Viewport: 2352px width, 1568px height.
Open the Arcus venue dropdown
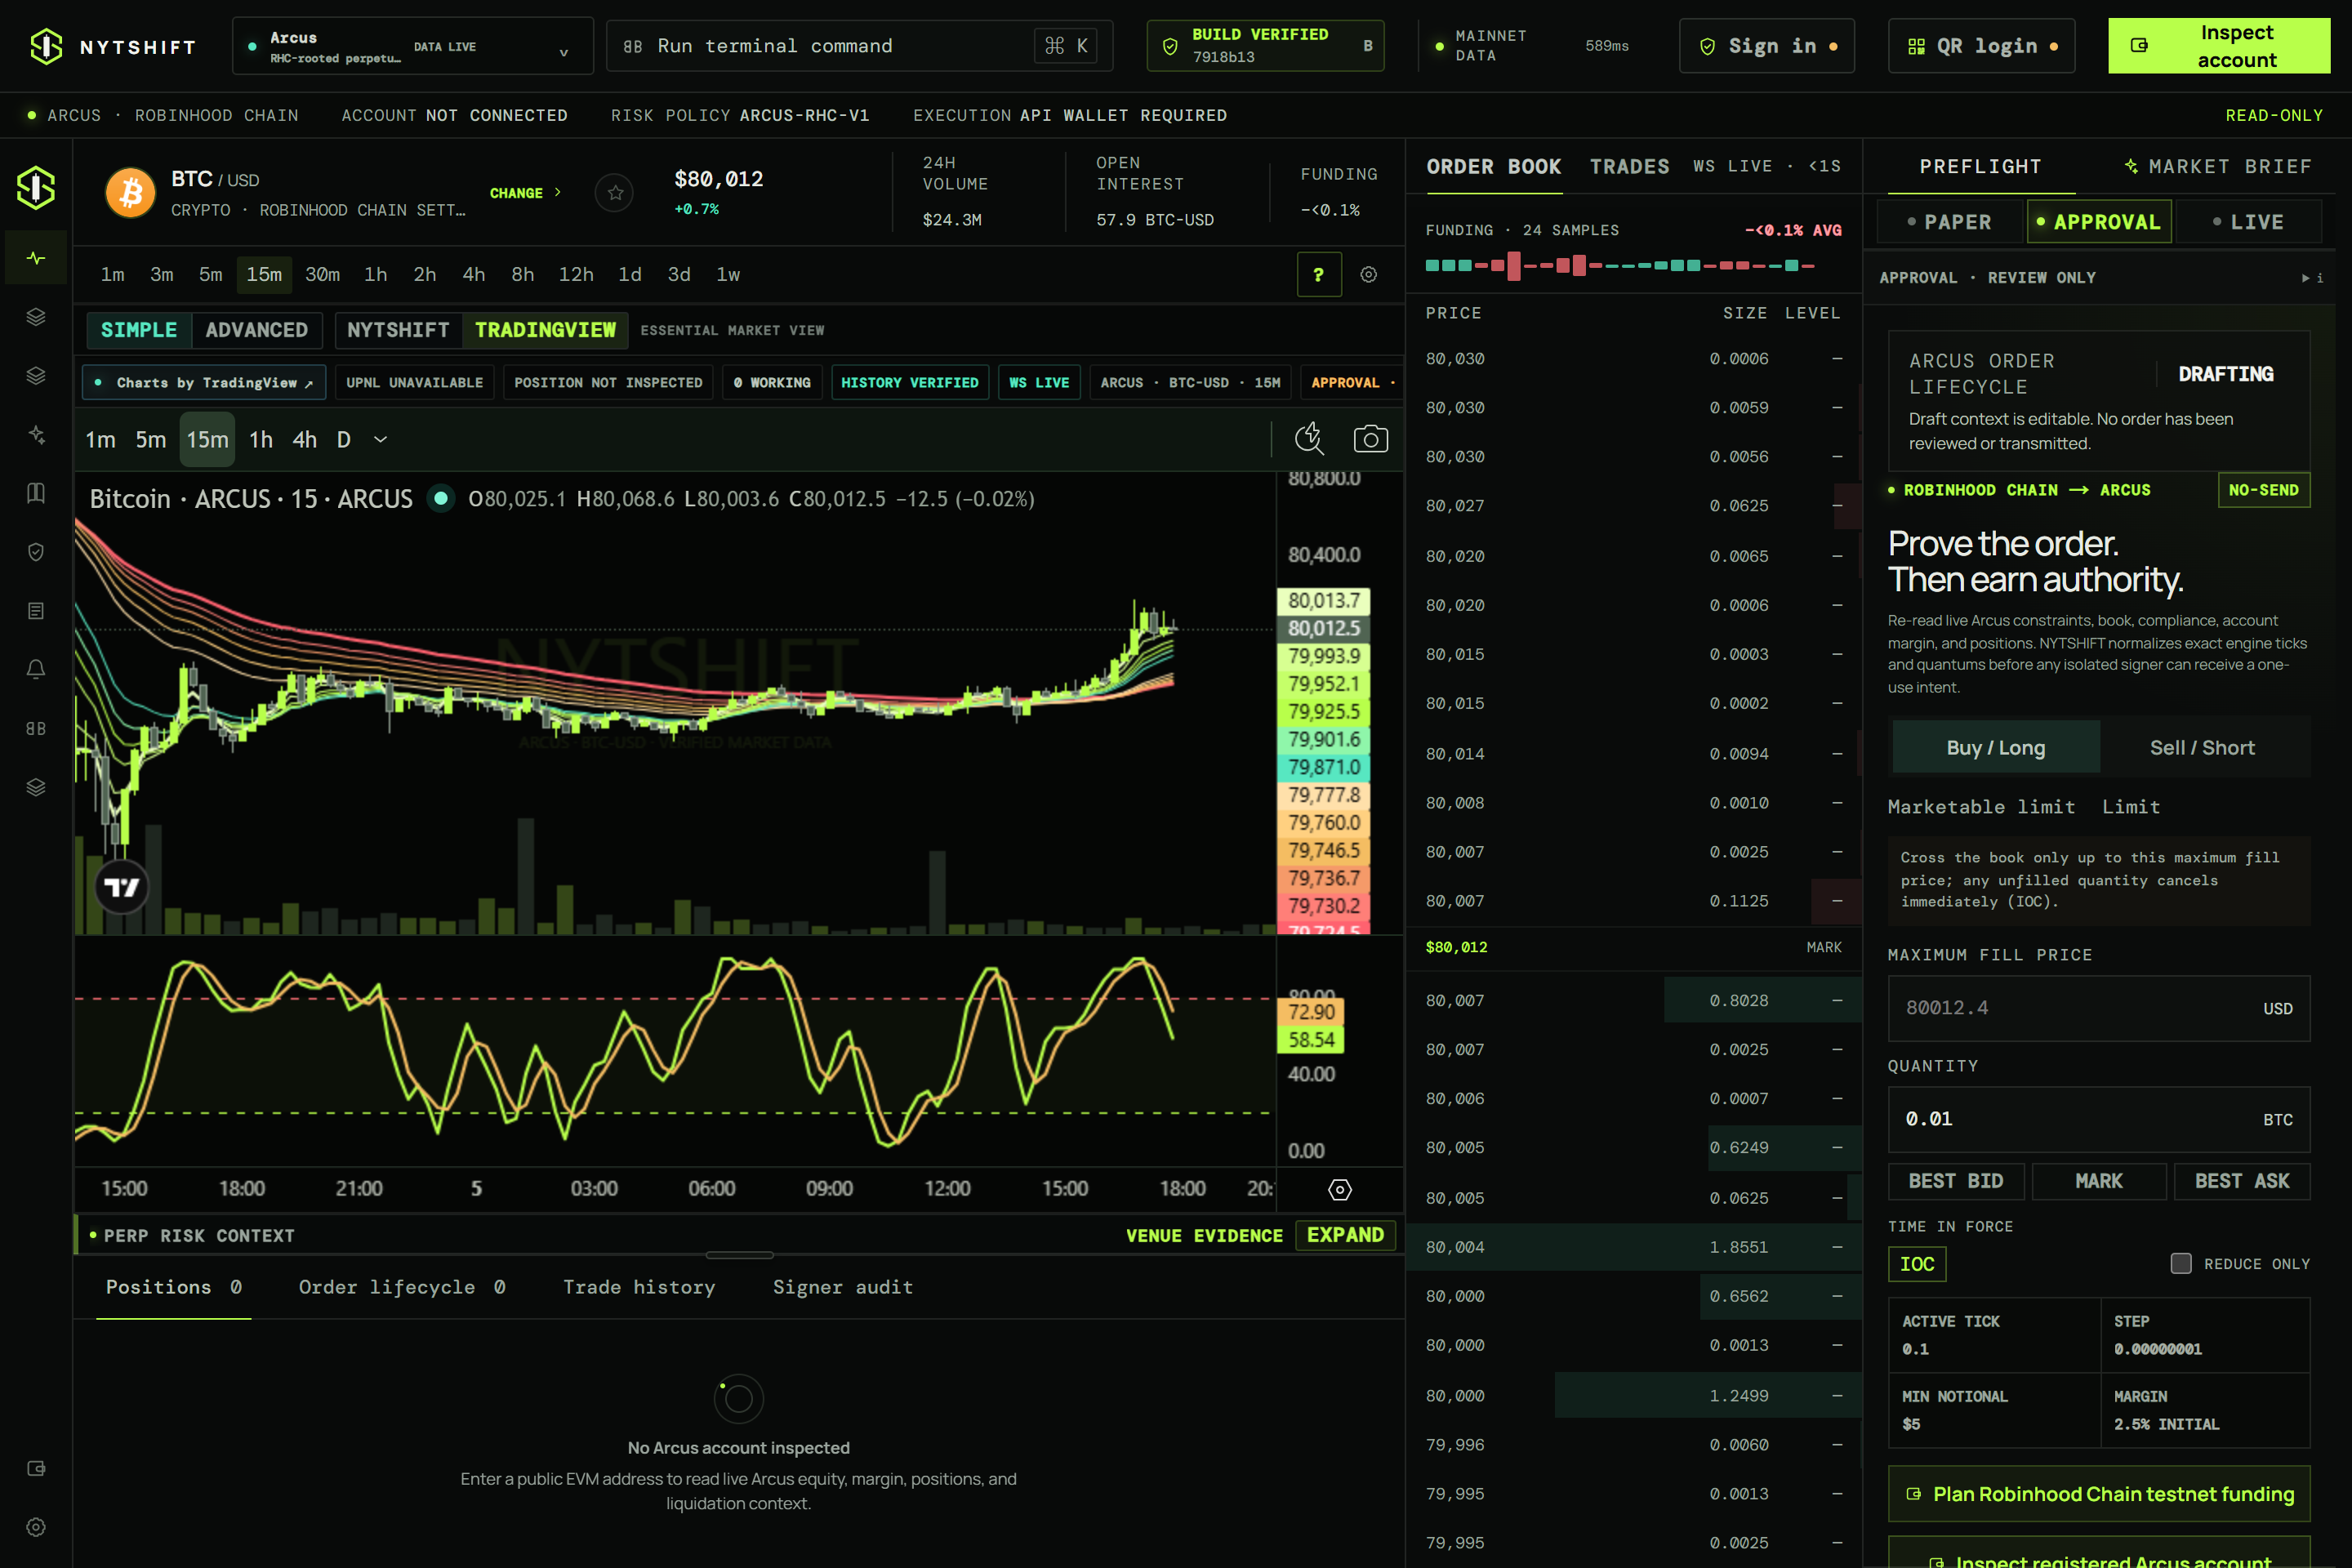click(413, 46)
